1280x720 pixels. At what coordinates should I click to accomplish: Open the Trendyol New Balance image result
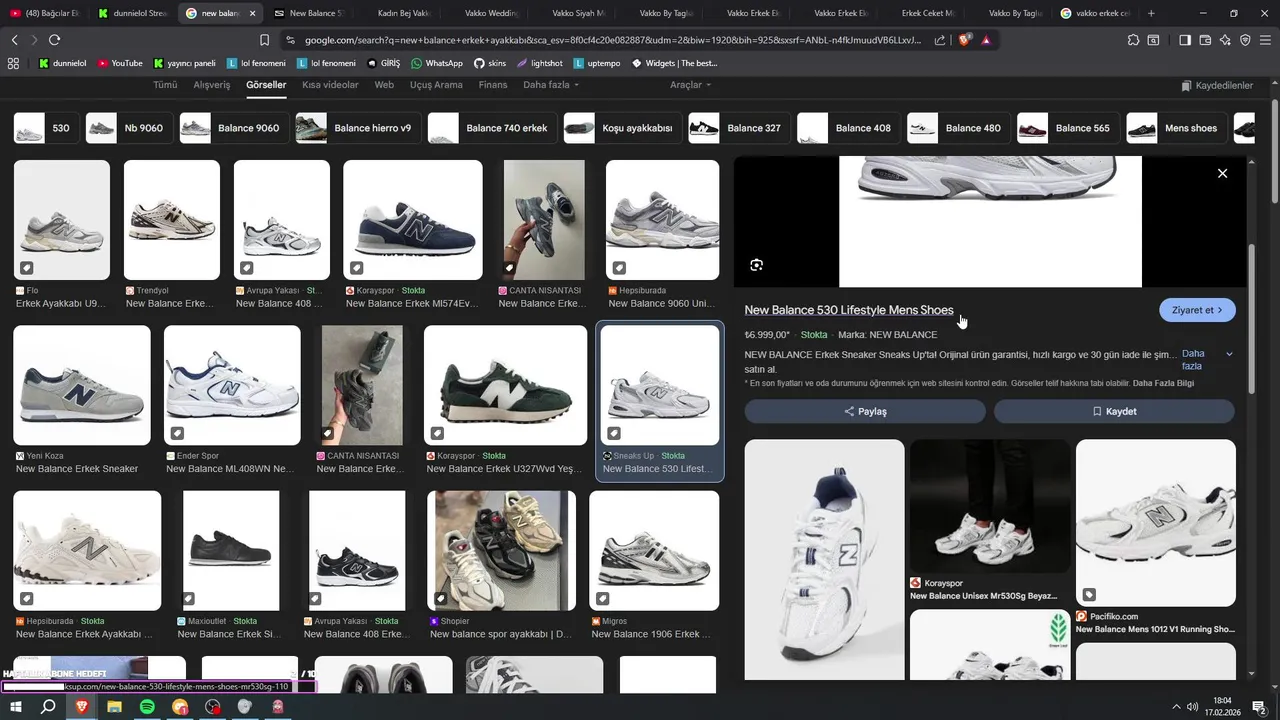[171, 220]
